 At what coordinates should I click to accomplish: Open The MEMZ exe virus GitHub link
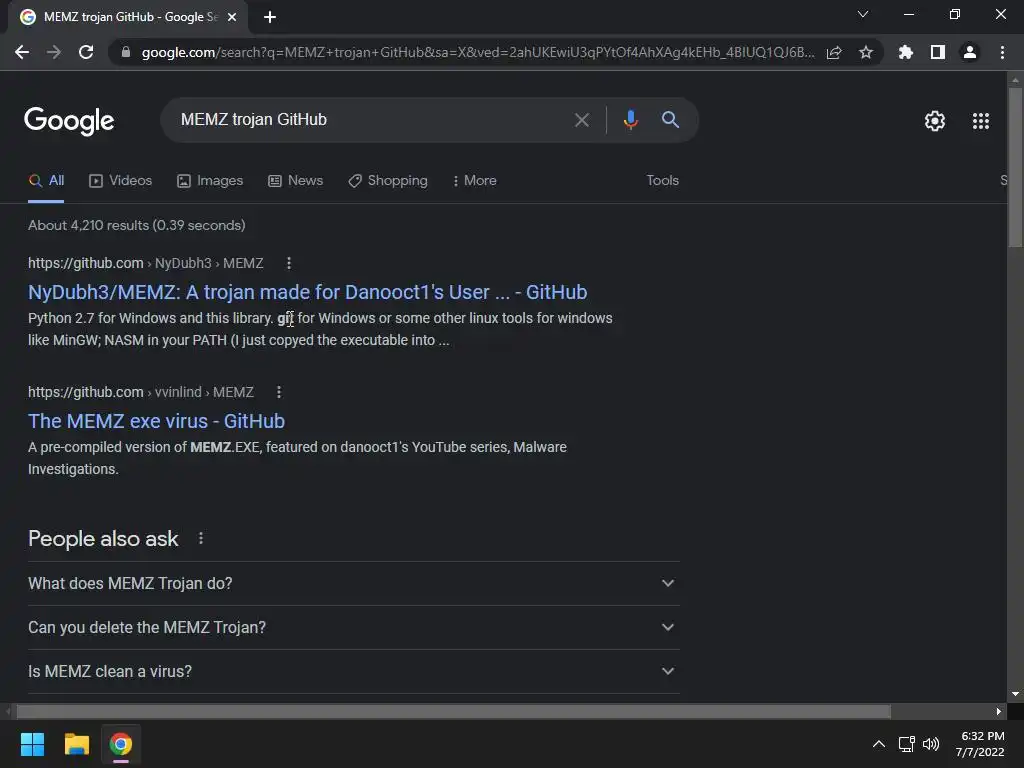156,421
